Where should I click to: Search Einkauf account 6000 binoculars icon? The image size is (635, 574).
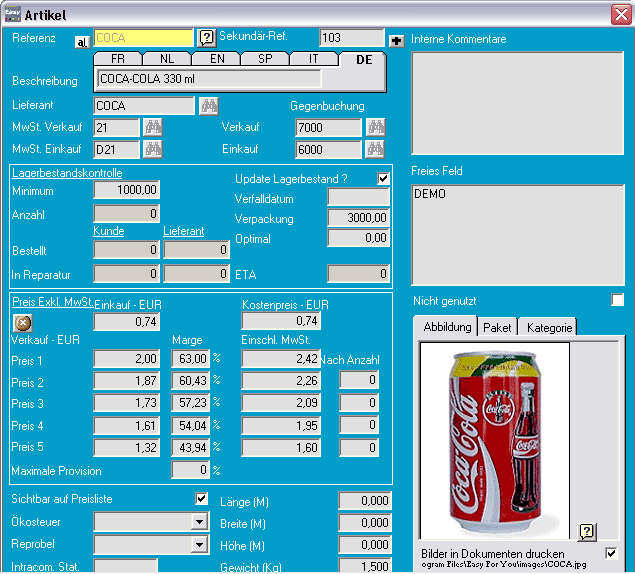click(375, 149)
